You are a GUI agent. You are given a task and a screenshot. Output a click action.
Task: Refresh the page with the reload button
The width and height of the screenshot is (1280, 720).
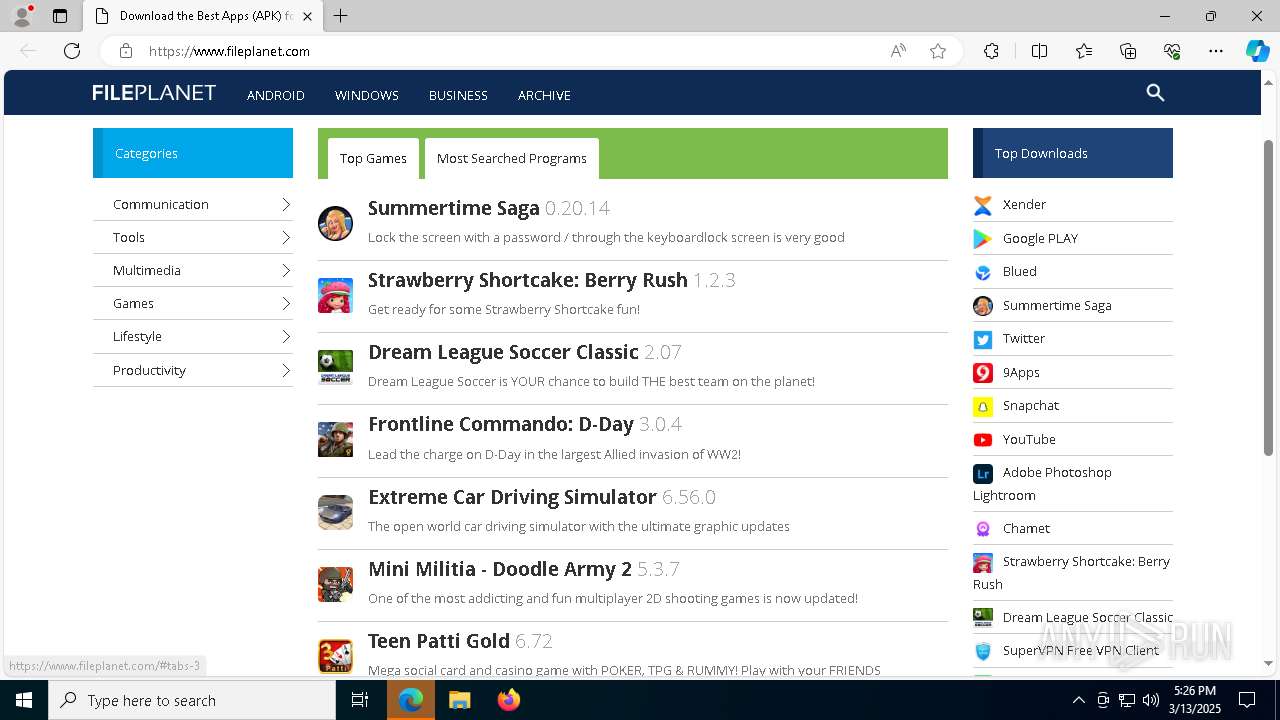point(72,51)
